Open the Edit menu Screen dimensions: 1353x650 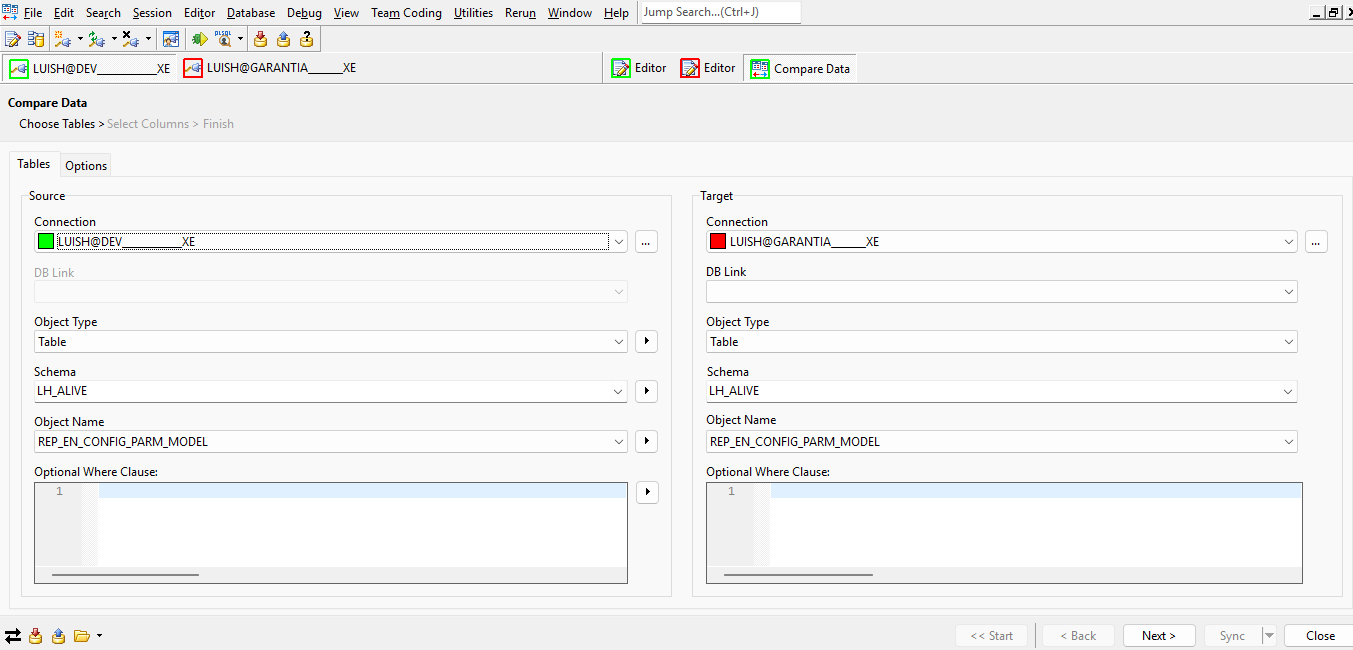[64, 13]
